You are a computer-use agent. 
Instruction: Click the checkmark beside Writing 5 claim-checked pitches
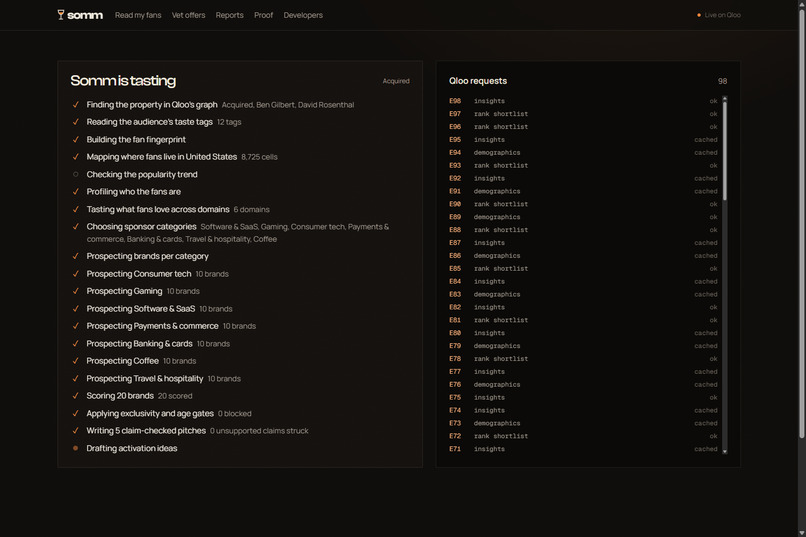coord(76,431)
